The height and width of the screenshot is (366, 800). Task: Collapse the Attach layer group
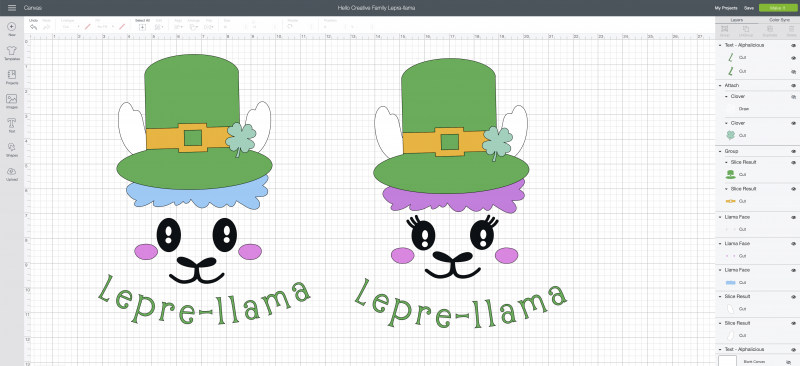720,86
